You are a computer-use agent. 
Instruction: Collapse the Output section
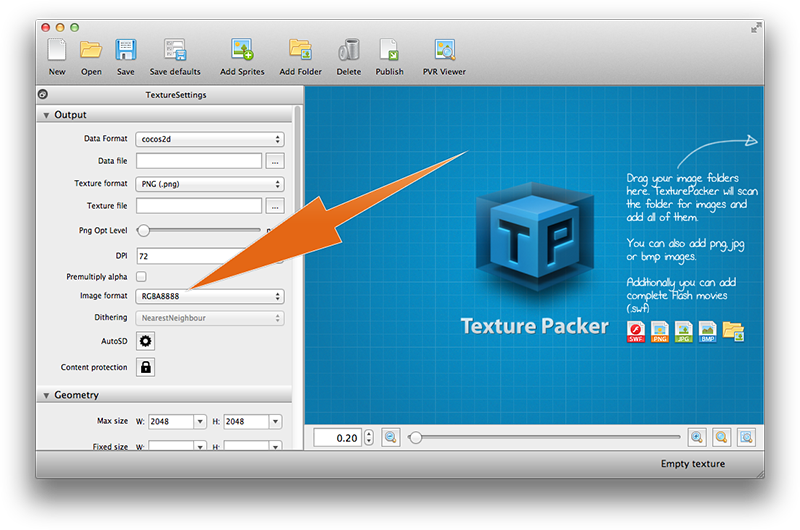(46, 115)
